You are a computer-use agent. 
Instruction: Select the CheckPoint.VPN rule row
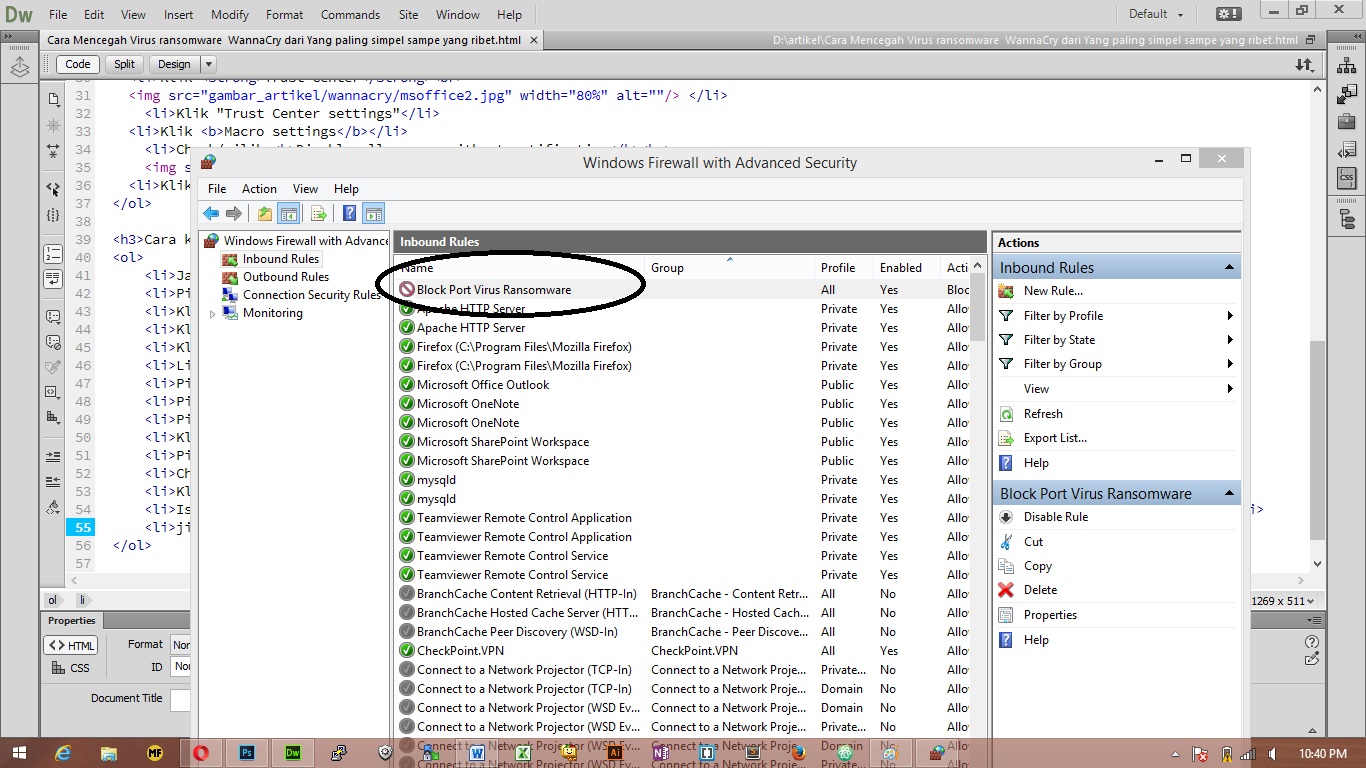point(682,651)
